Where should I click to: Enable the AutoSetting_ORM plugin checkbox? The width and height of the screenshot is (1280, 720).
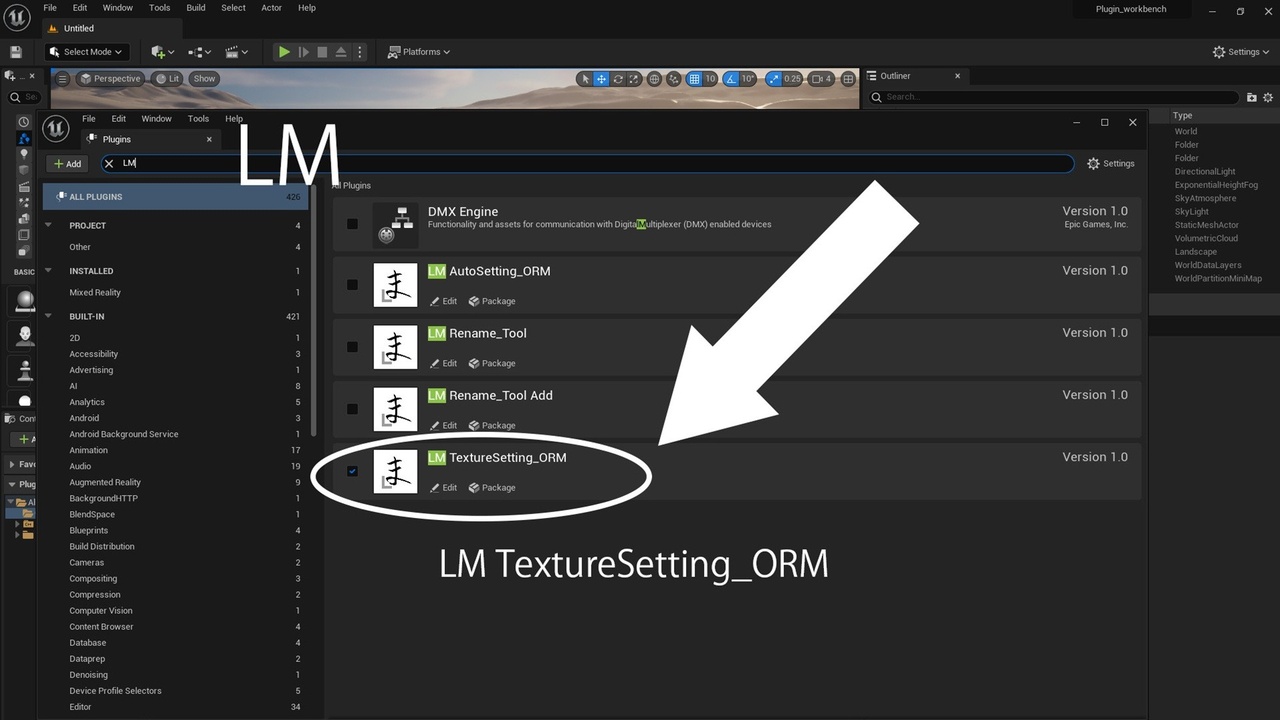pos(352,284)
